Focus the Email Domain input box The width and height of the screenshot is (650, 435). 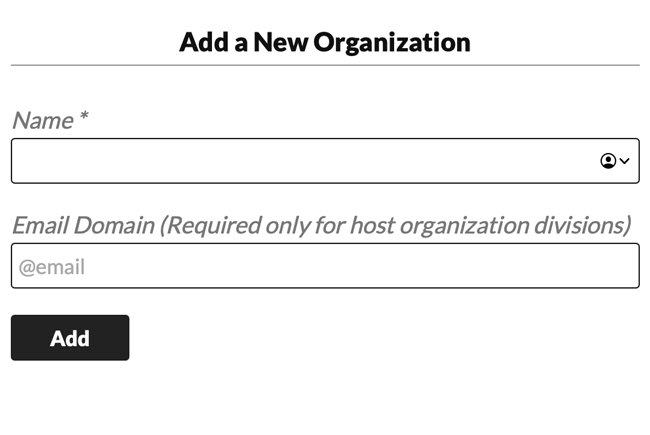click(x=325, y=266)
